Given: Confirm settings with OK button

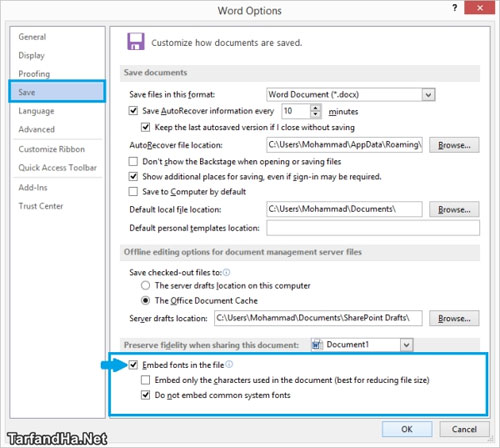Looking at the screenshot, I should [407, 429].
